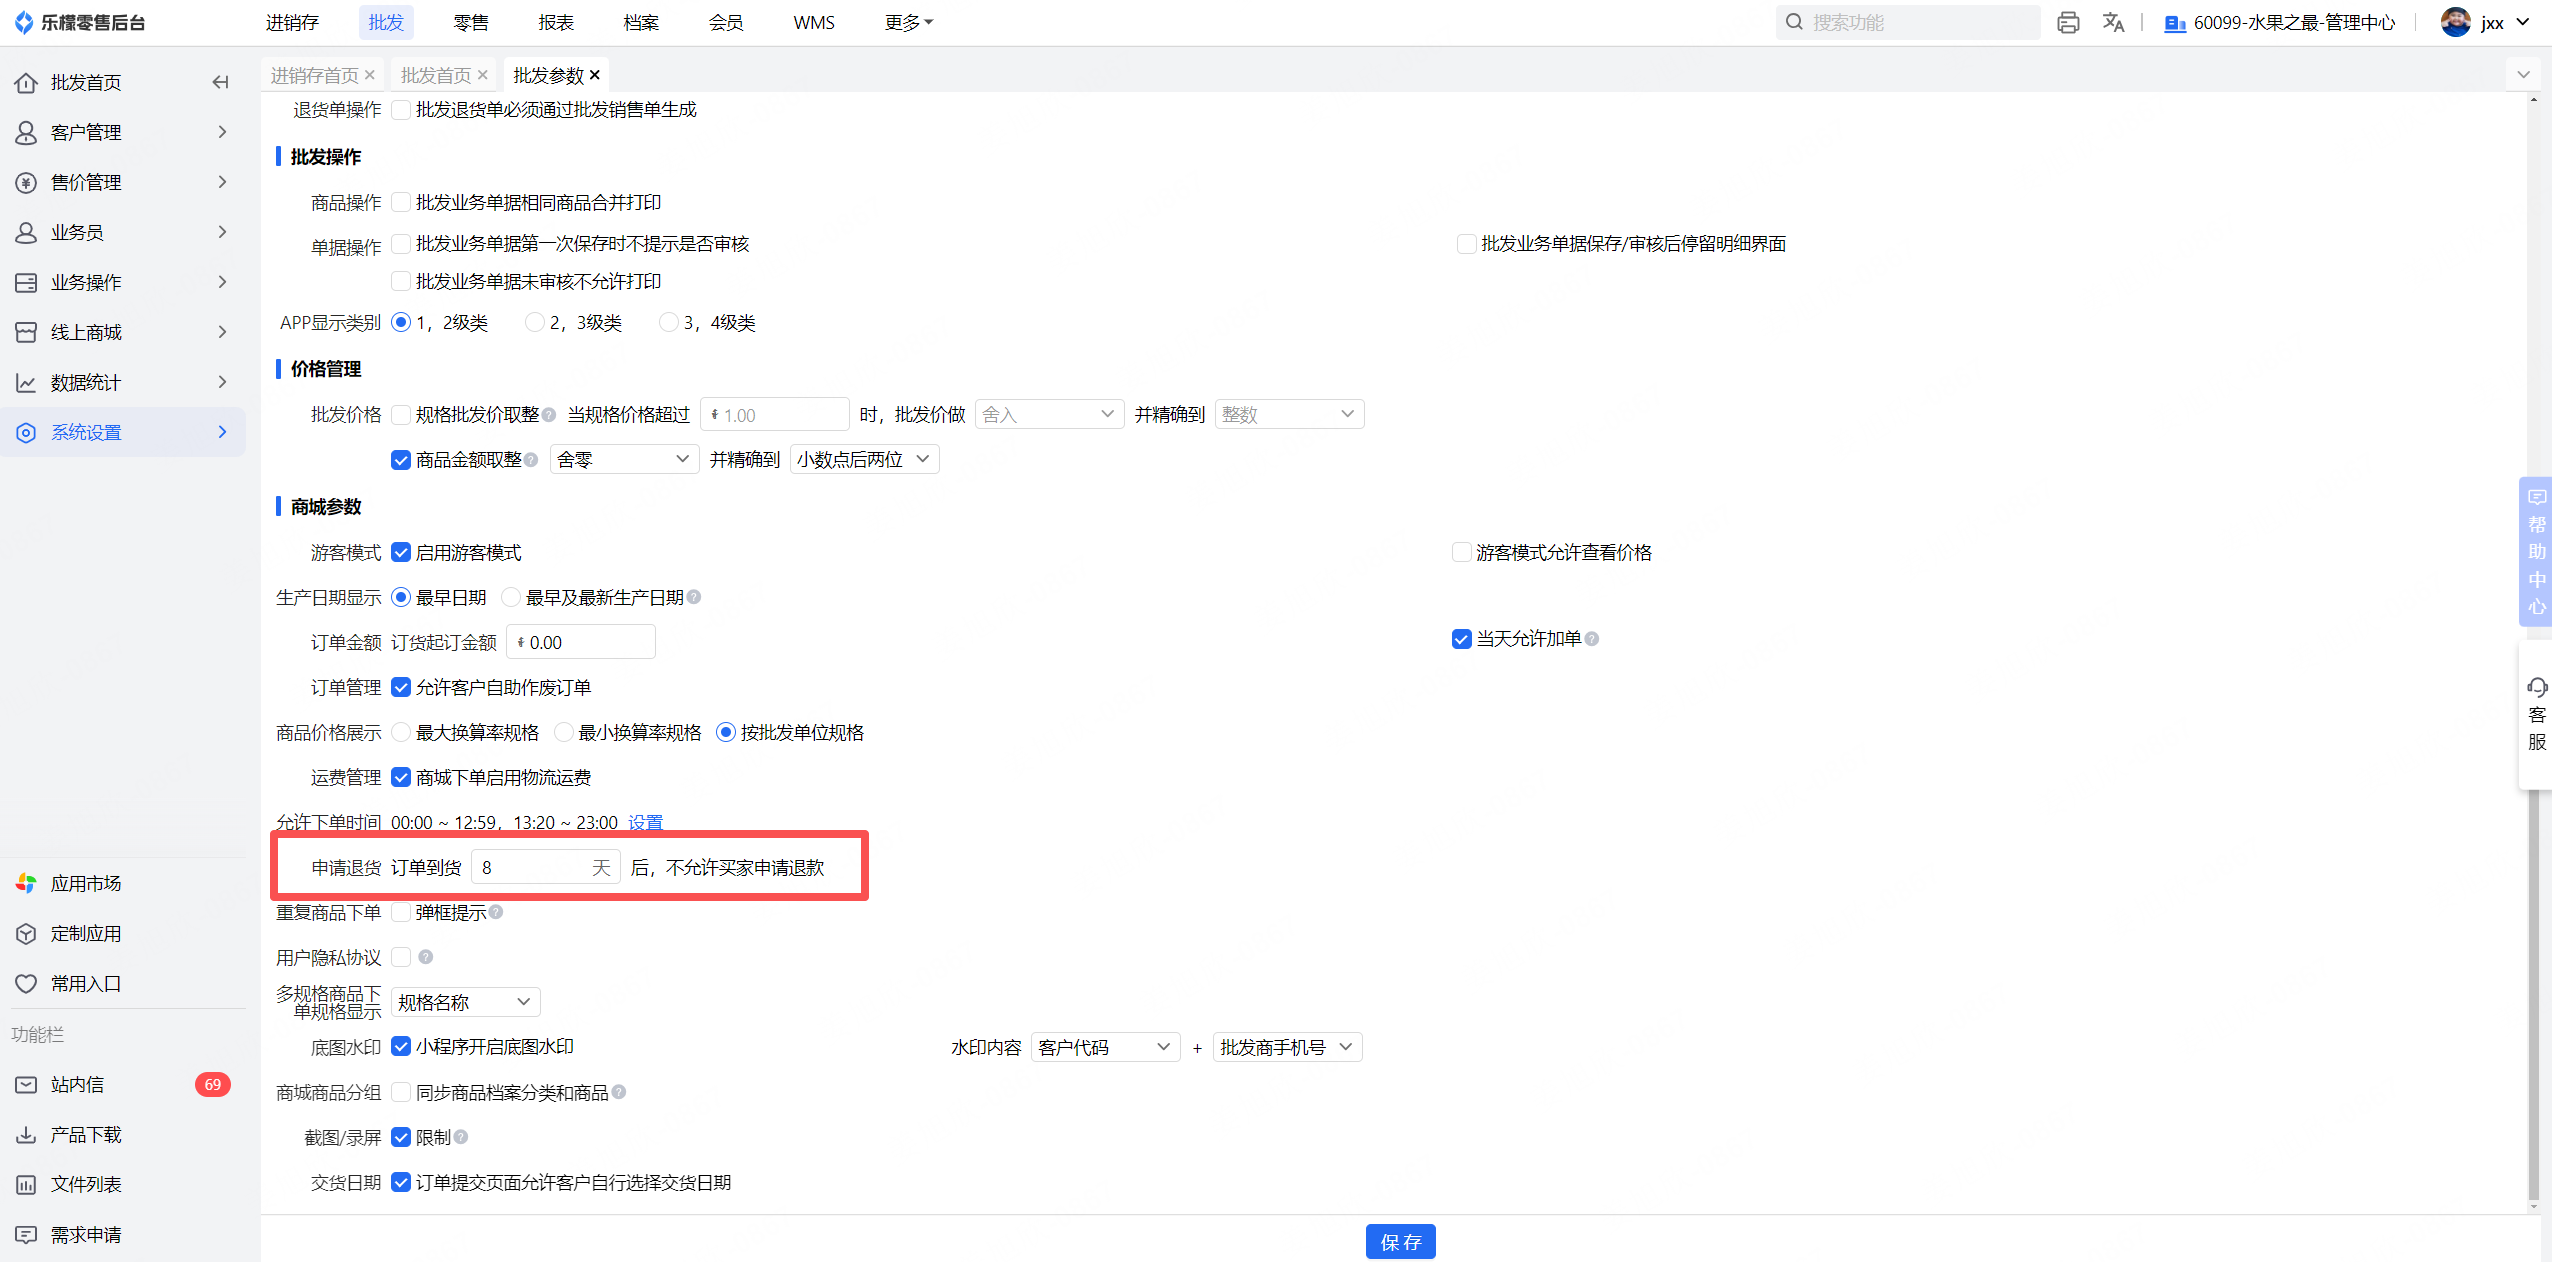Image resolution: width=2552 pixels, height=1262 pixels.
Task: Click the 订单到货 days input field
Action: (532, 867)
